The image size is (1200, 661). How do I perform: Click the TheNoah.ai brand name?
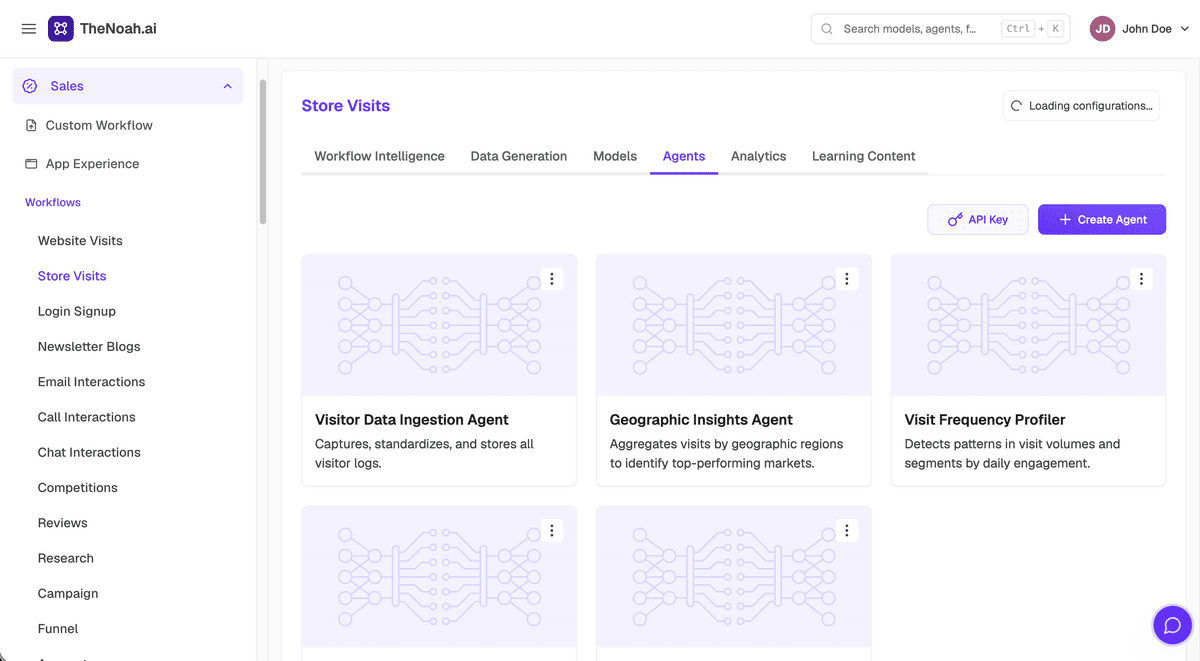118,29
